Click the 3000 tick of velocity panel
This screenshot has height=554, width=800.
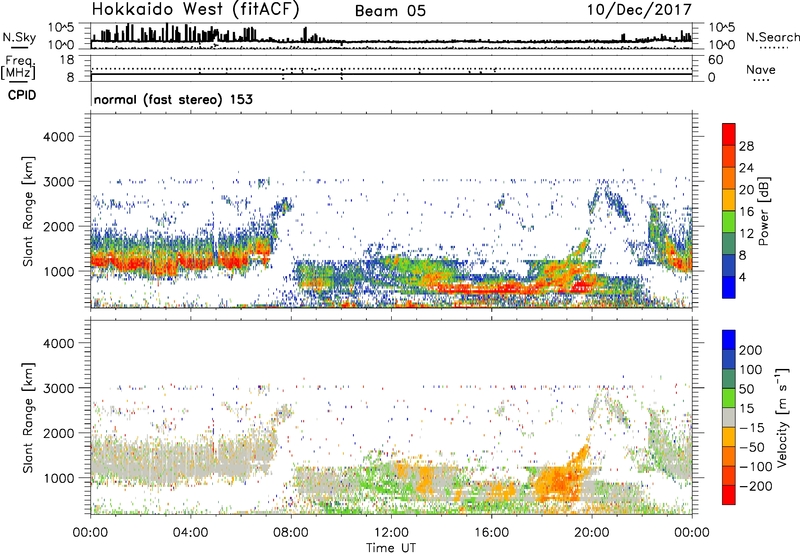coord(59,388)
